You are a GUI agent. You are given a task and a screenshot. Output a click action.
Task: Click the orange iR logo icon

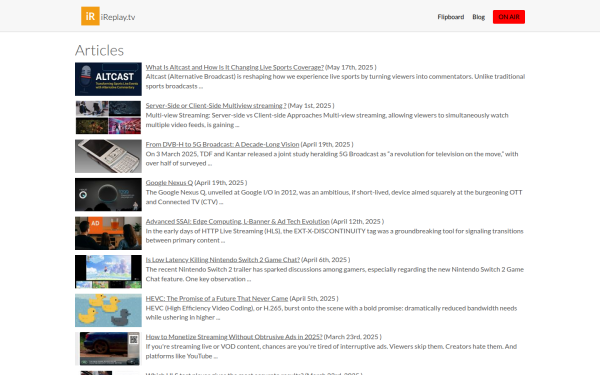tap(90, 16)
